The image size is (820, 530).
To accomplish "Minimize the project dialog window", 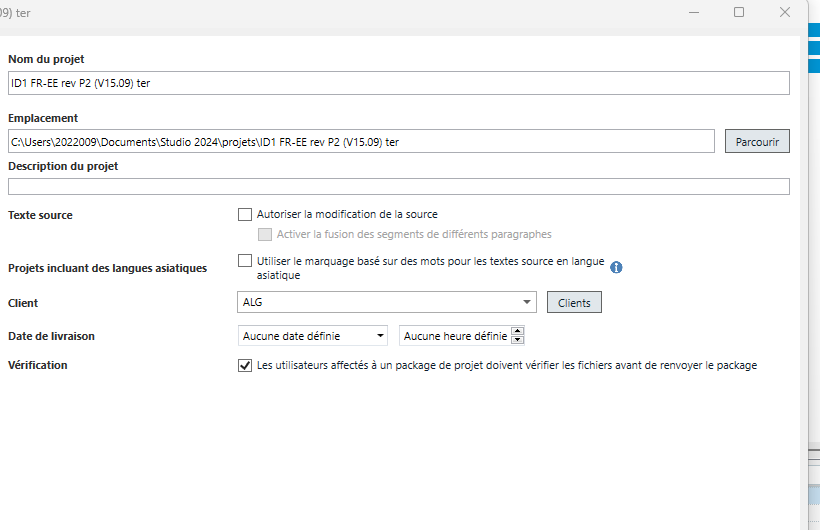I will click(694, 13).
